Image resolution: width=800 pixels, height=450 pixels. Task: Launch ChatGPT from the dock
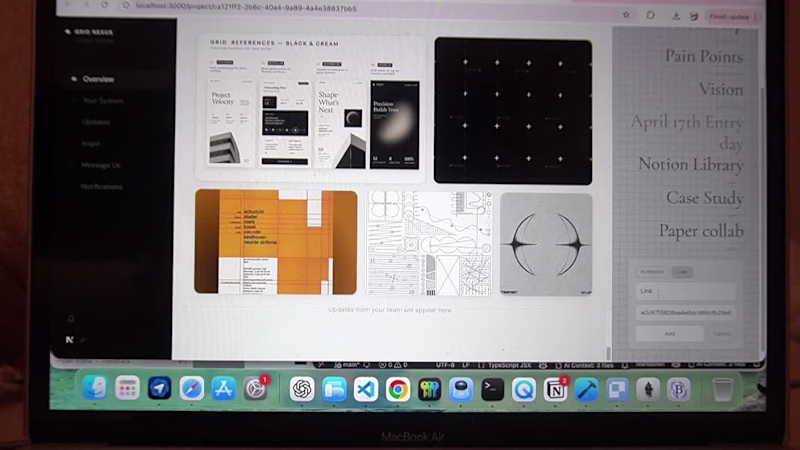tap(302, 389)
